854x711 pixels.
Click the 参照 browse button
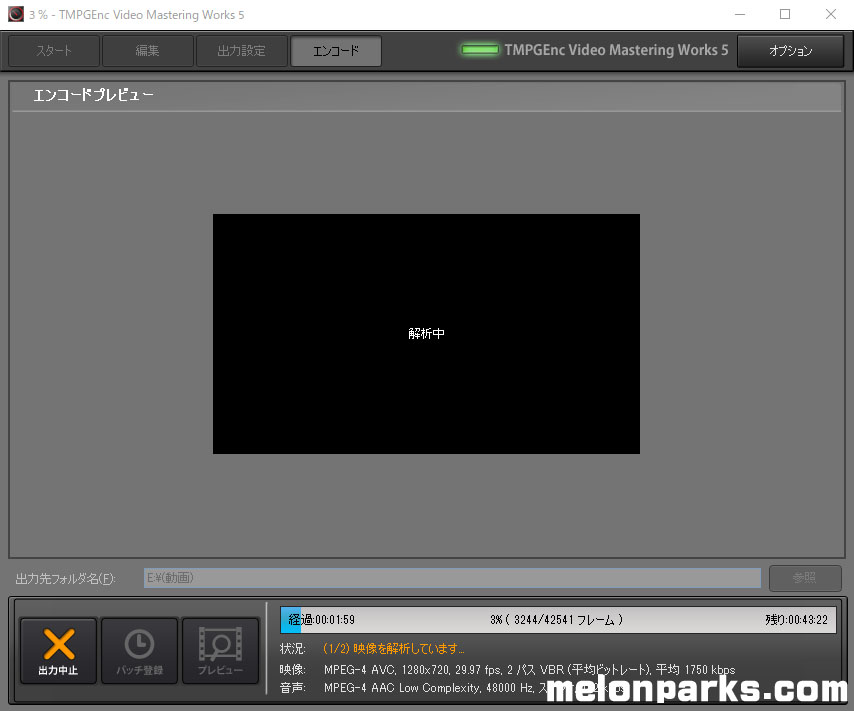(x=805, y=578)
